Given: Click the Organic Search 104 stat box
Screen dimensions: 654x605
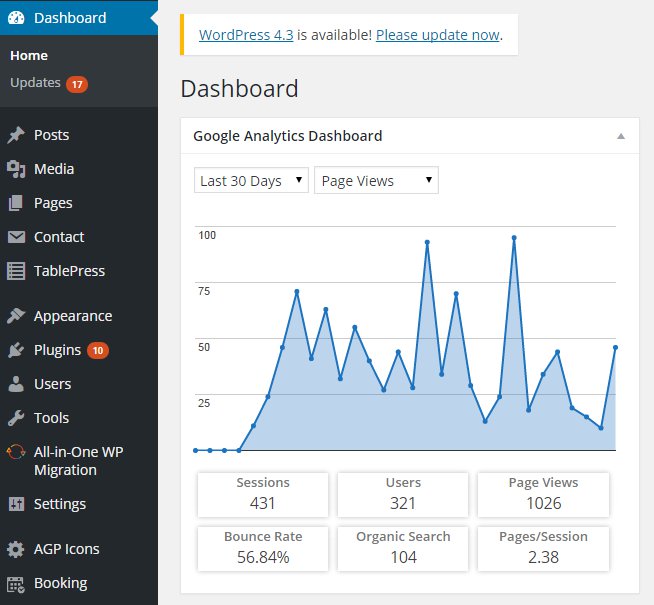Looking at the screenshot, I should pyautogui.click(x=403, y=549).
